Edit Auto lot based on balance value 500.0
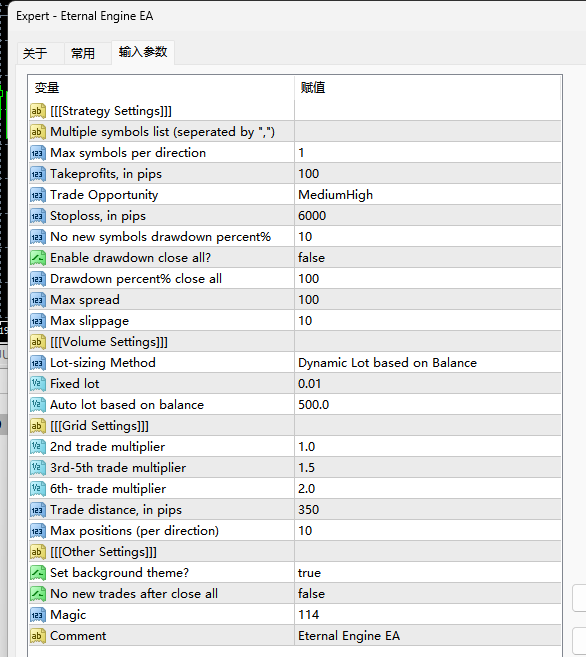Viewport: 586px width, 657px height. click(x=428, y=405)
